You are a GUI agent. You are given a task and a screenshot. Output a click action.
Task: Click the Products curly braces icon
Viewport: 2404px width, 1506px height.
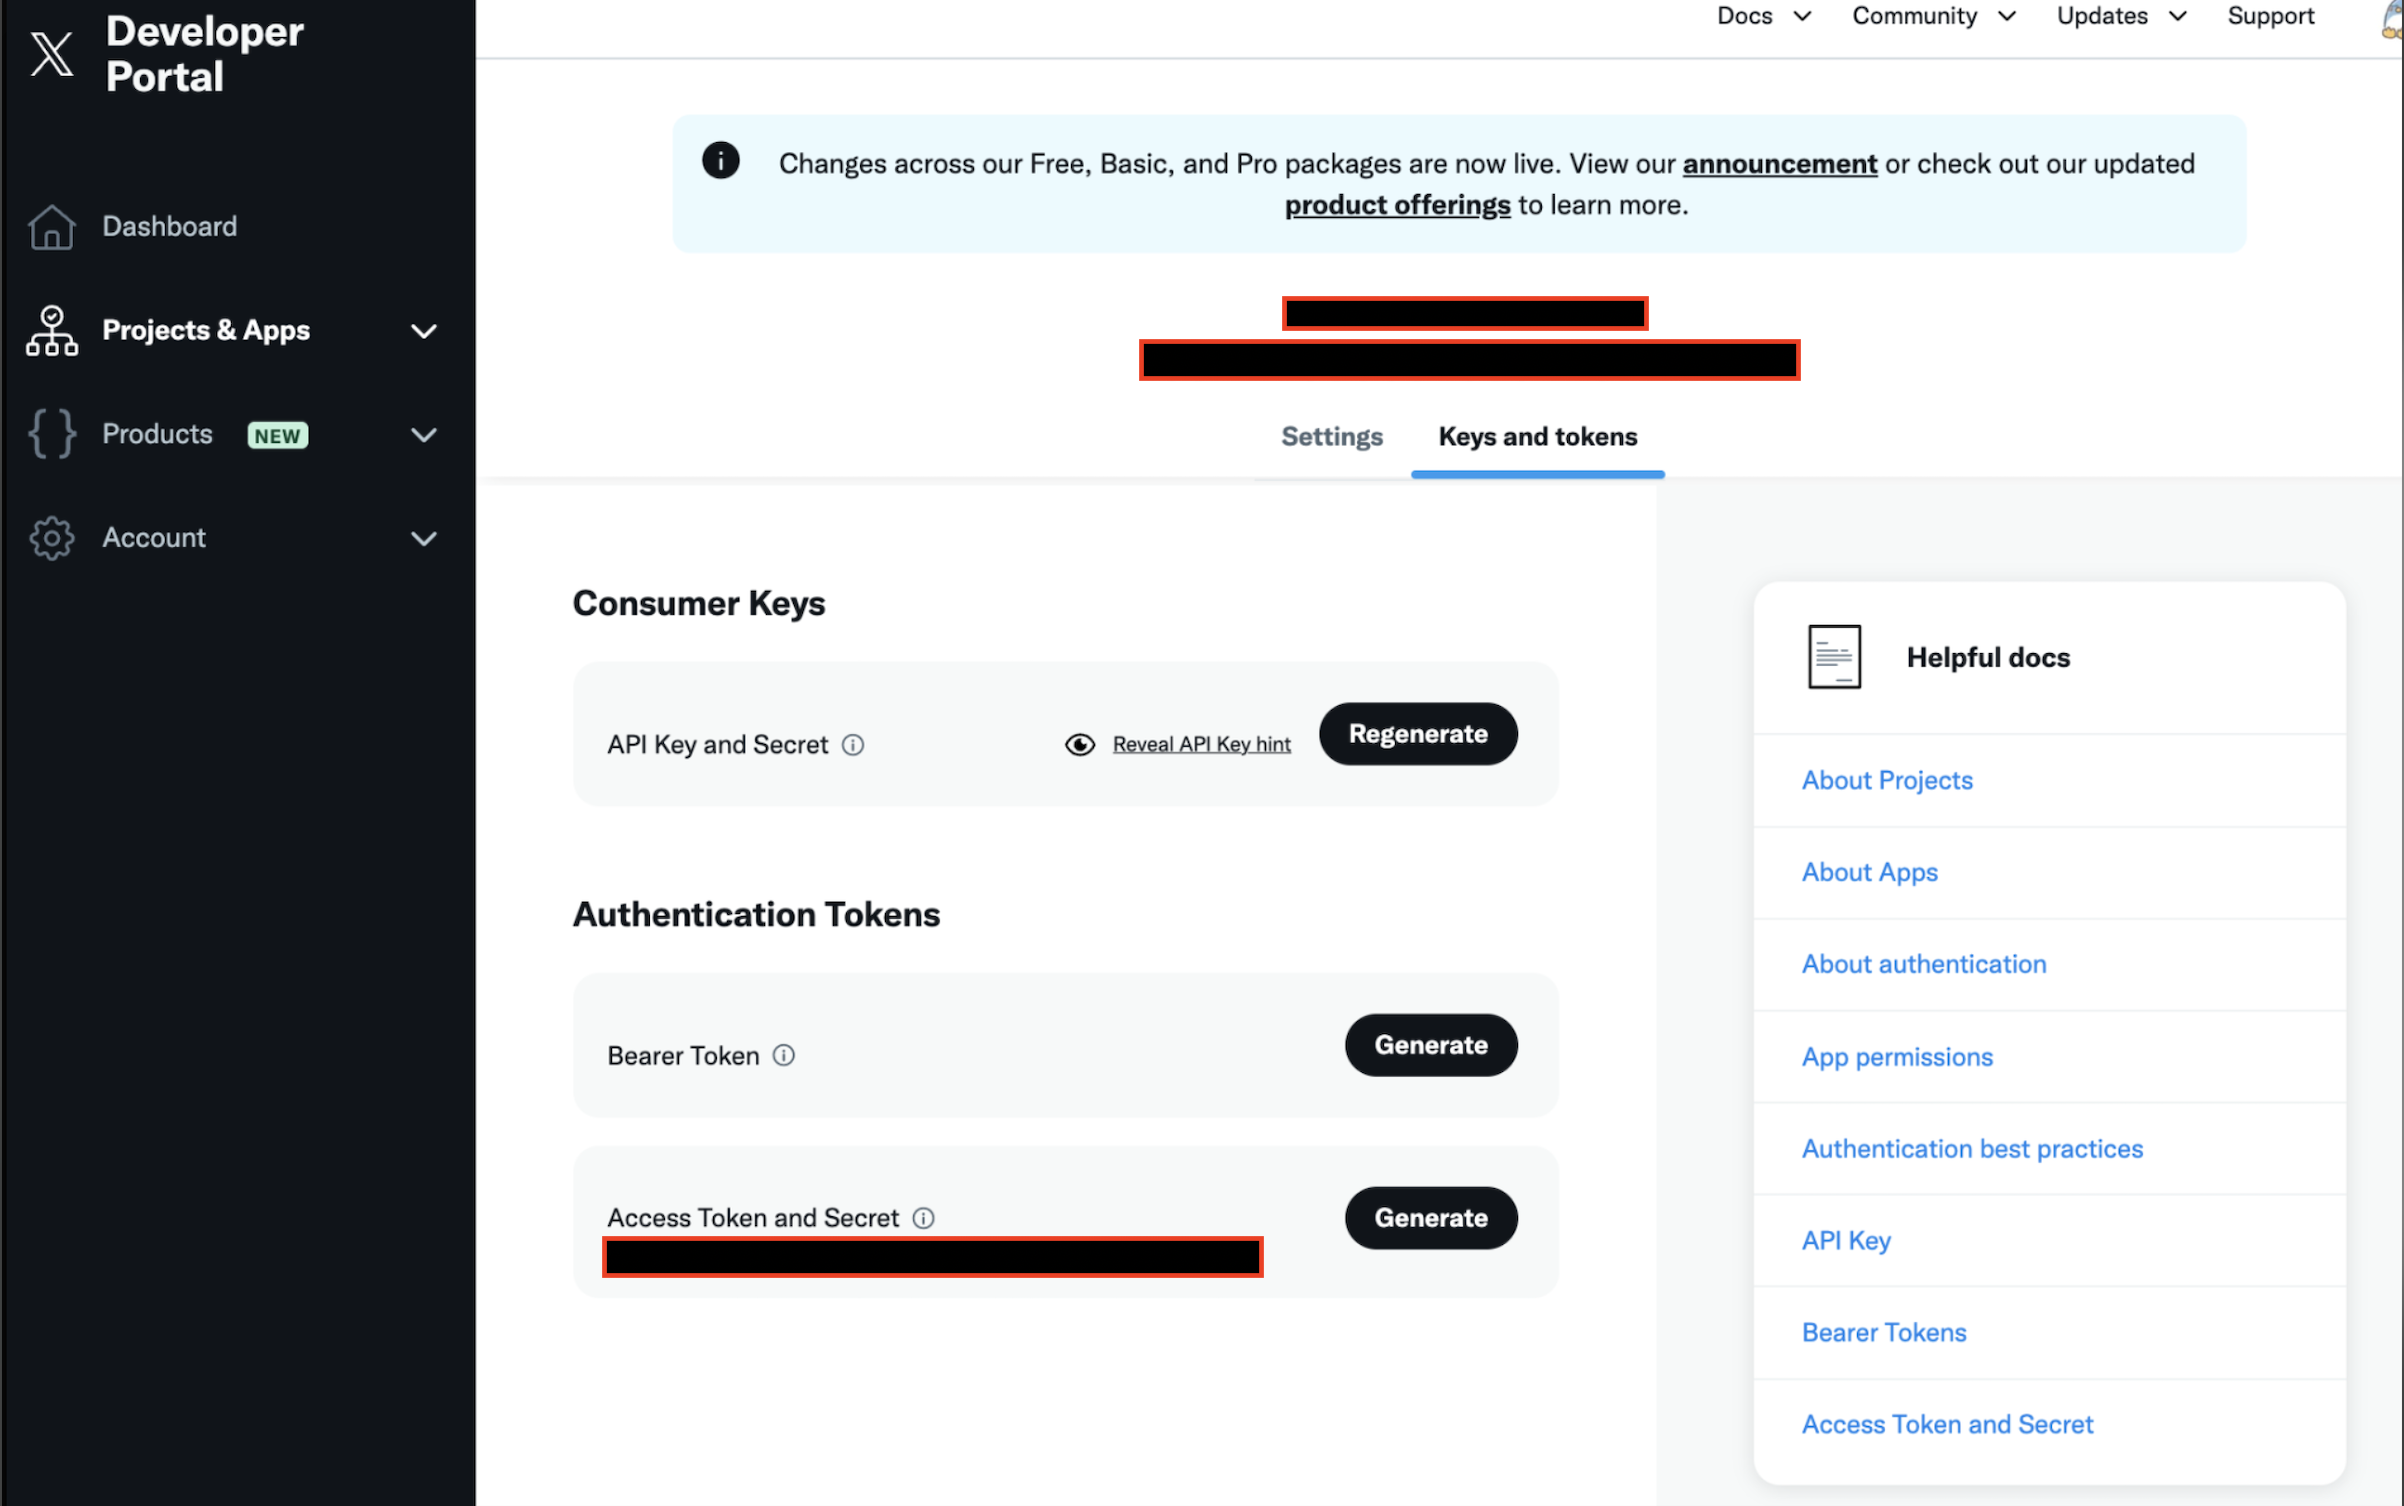52,434
